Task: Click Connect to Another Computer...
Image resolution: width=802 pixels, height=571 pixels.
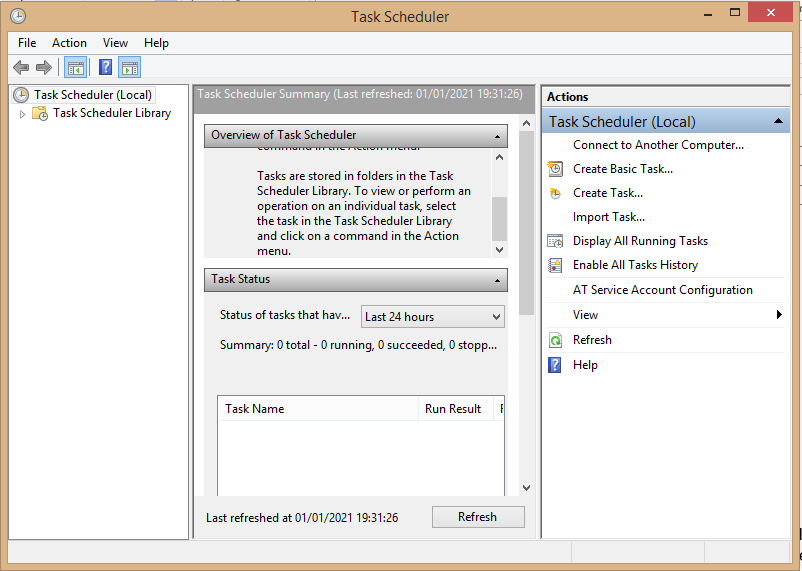Action: pyautogui.click(x=658, y=145)
